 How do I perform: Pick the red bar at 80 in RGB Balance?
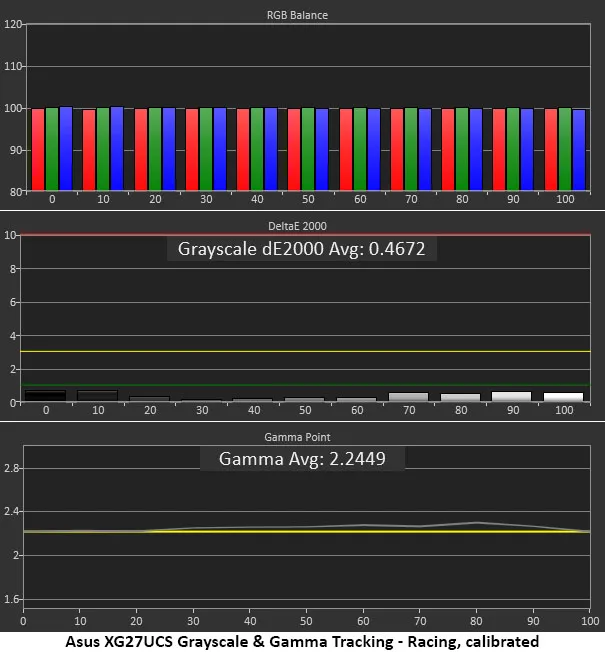(448, 150)
